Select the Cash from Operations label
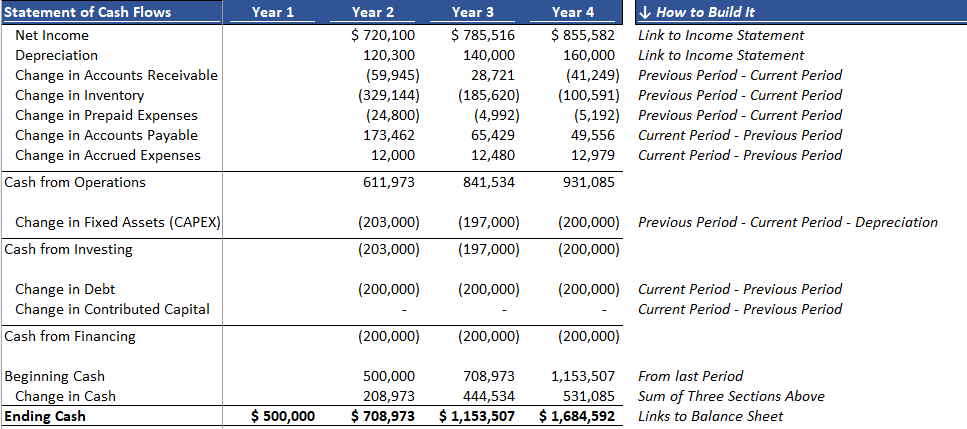 [x=75, y=182]
